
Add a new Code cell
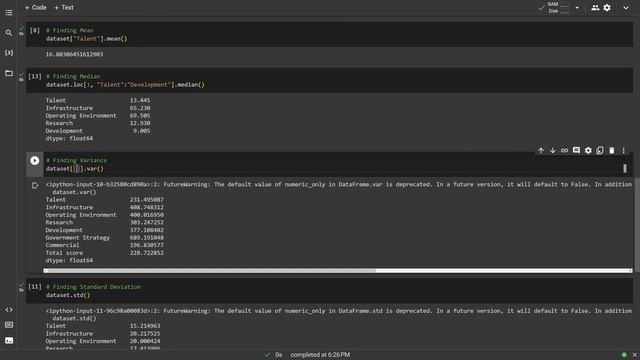coord(36,7)
